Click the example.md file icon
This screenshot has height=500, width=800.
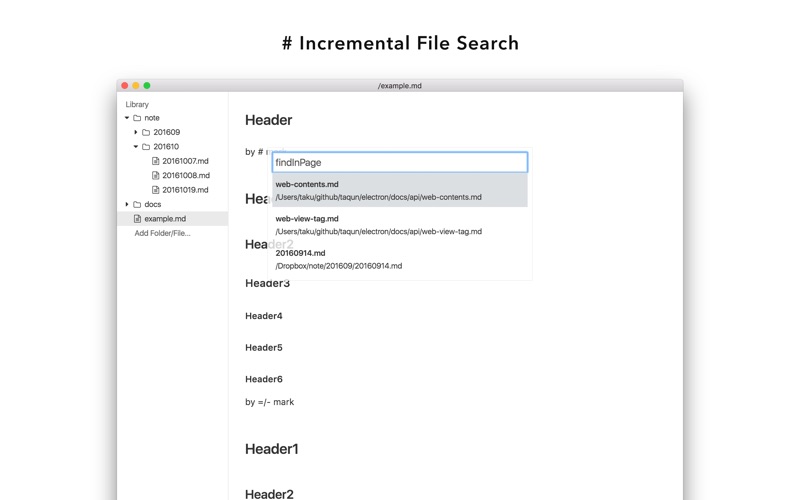[137, 218]
